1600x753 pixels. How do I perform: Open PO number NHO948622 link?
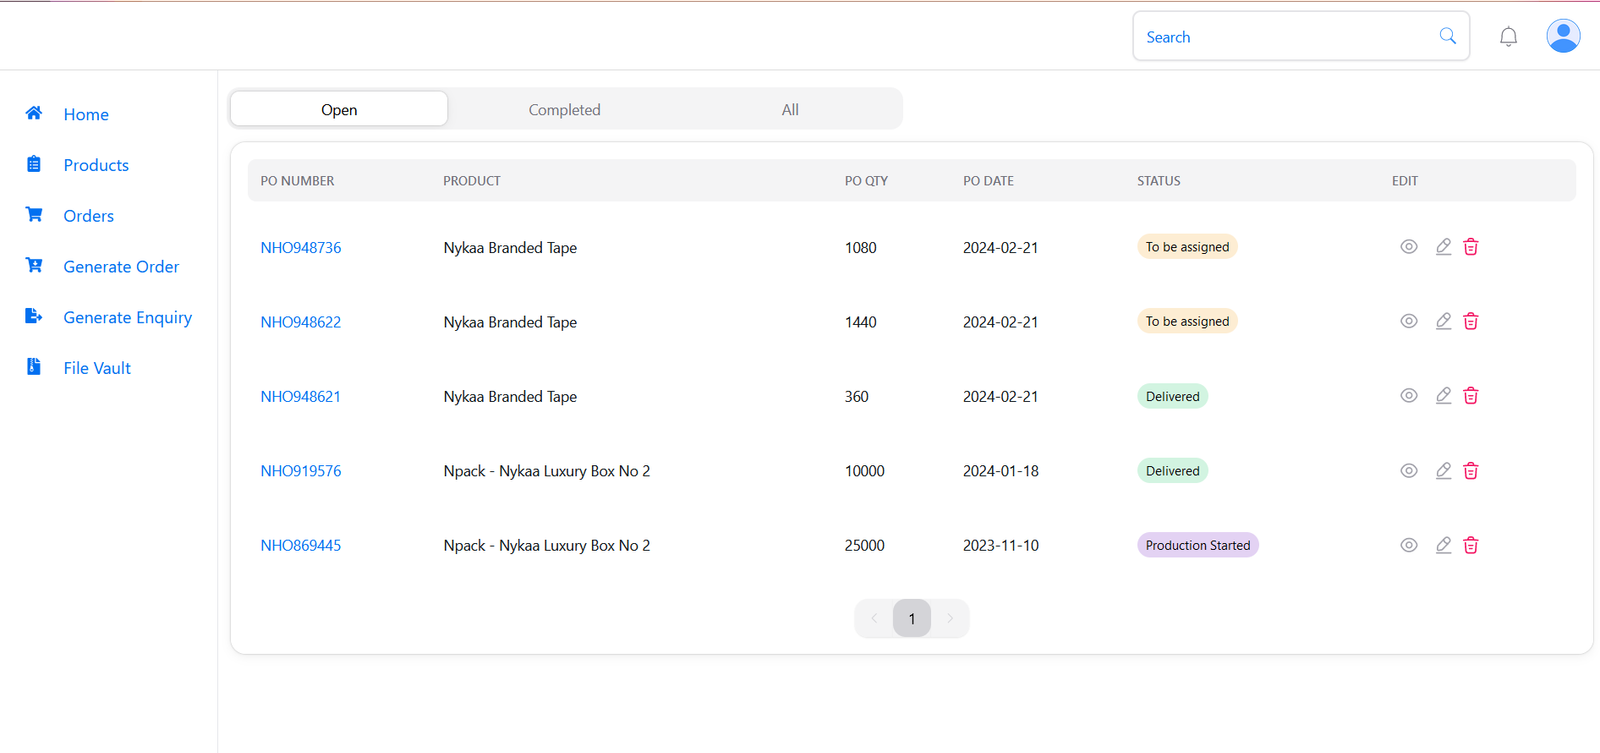(x=301, y=322)
